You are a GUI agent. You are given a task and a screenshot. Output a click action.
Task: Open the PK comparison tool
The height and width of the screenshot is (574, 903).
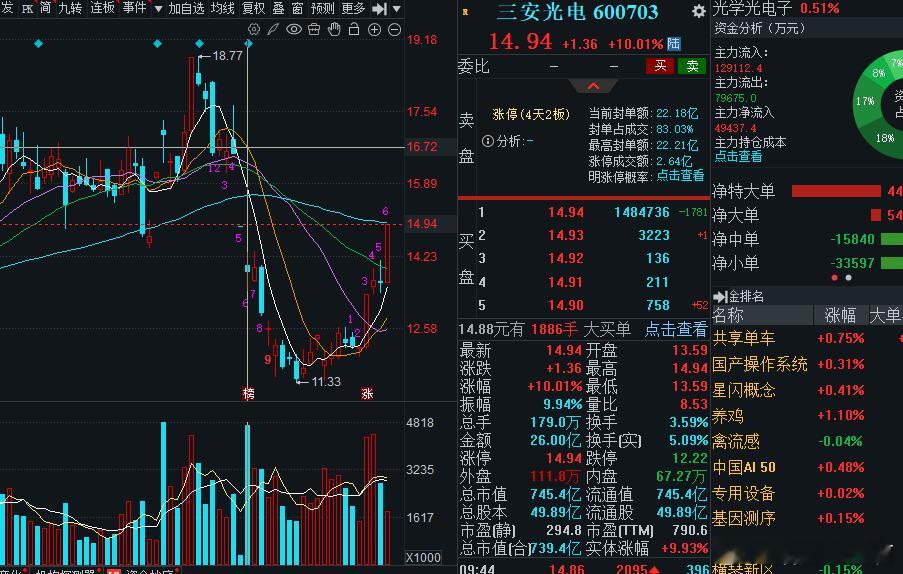(27, 9)
